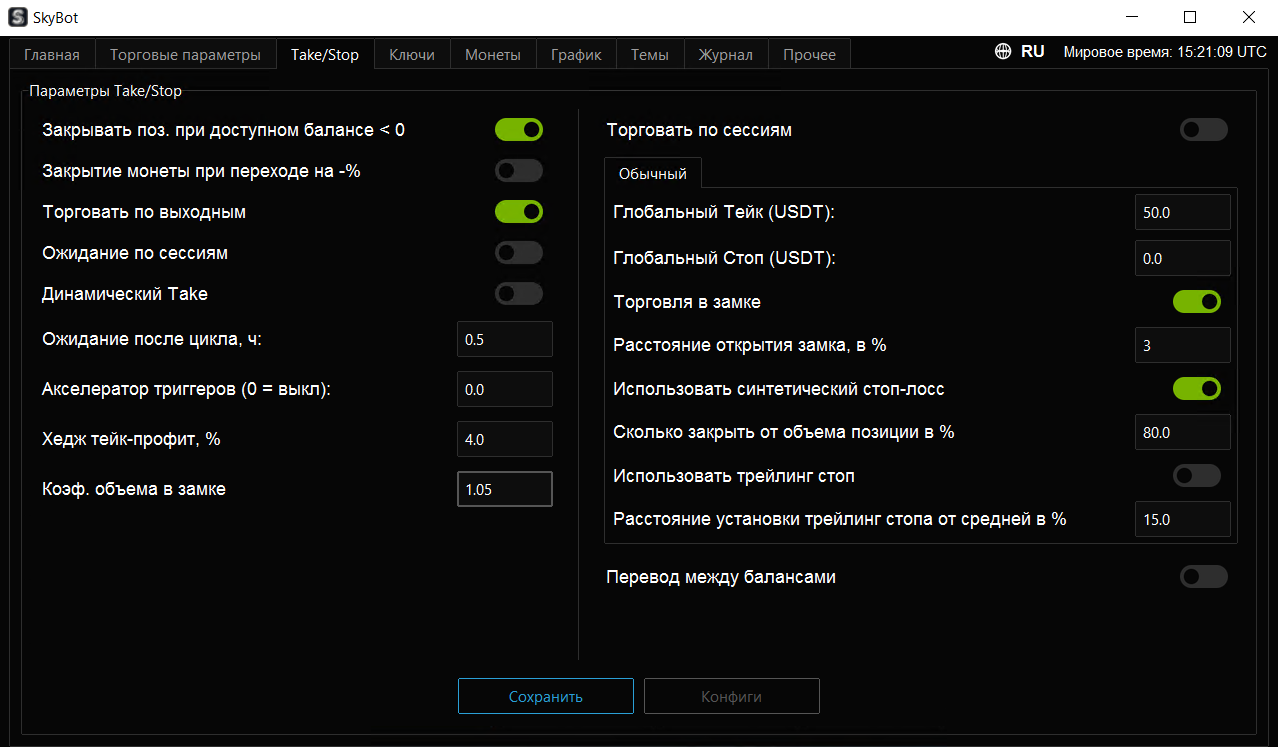Enable the 'Динамический Take' switch
The width and height of the screenshot is (1278, 747).
pyautogui.click(x=519, y=294)
